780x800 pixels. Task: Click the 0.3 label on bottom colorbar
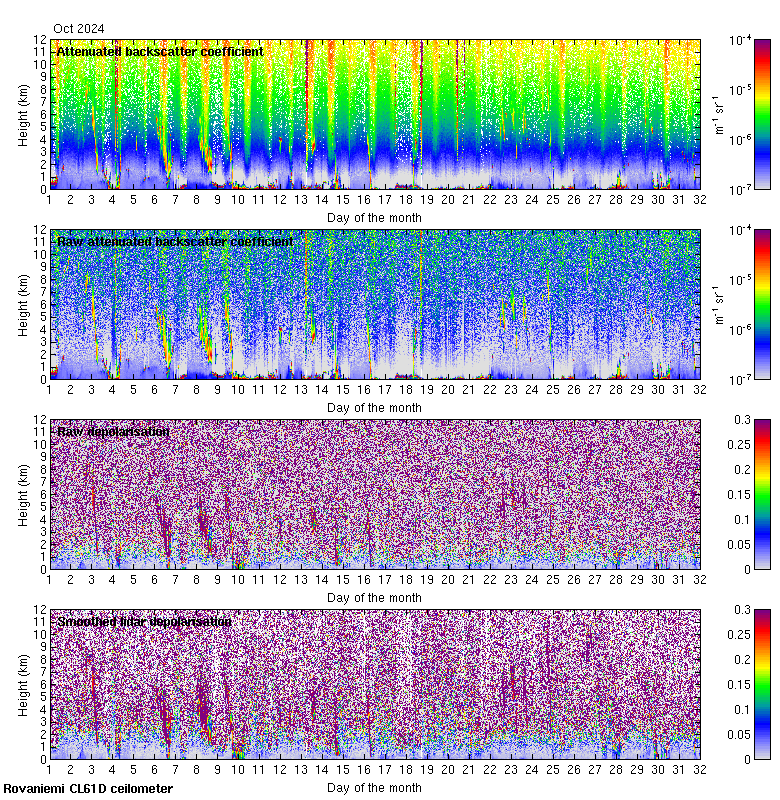point(758,610)
